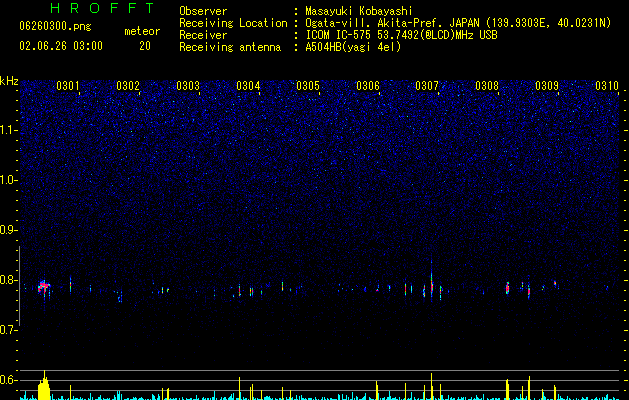Viewport: 629px width, 400px height.
Task: Click the 0309 time marker
Action: click(547, 86)
